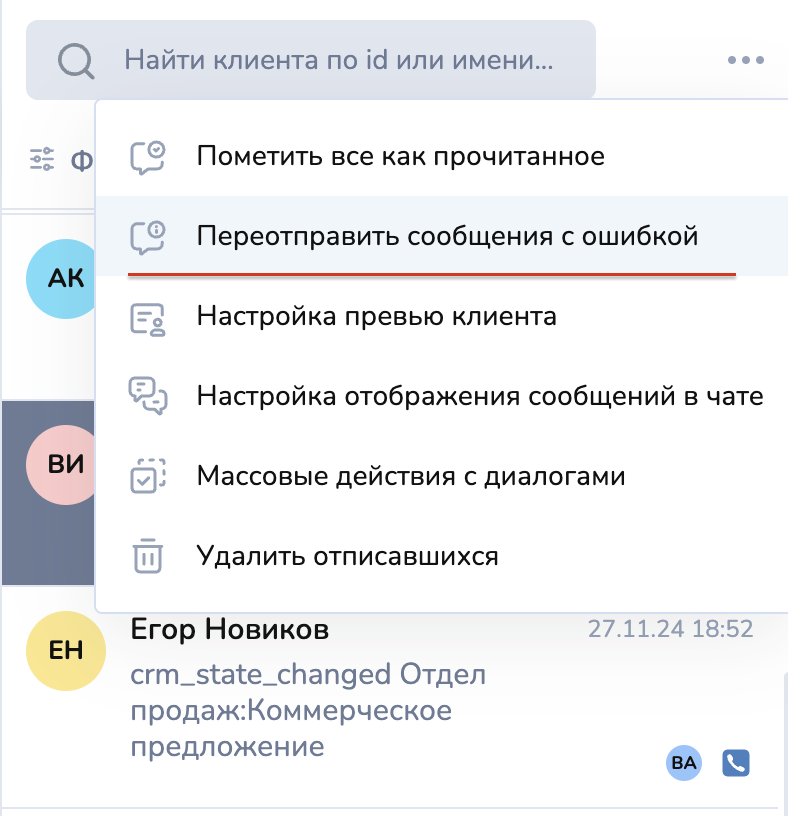Focus the client search input field
This screenshot has height=816, width=788.
pos(338,61)
